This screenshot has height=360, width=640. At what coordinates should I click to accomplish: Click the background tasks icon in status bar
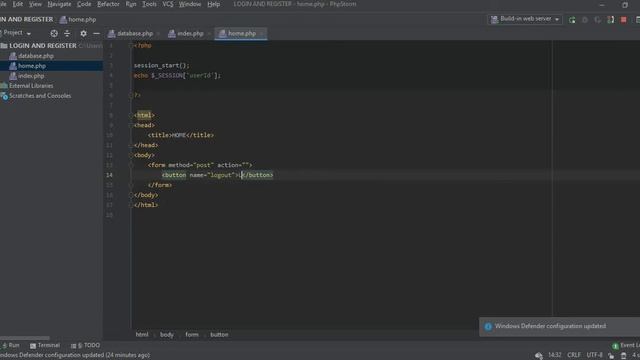coord(539,356)
